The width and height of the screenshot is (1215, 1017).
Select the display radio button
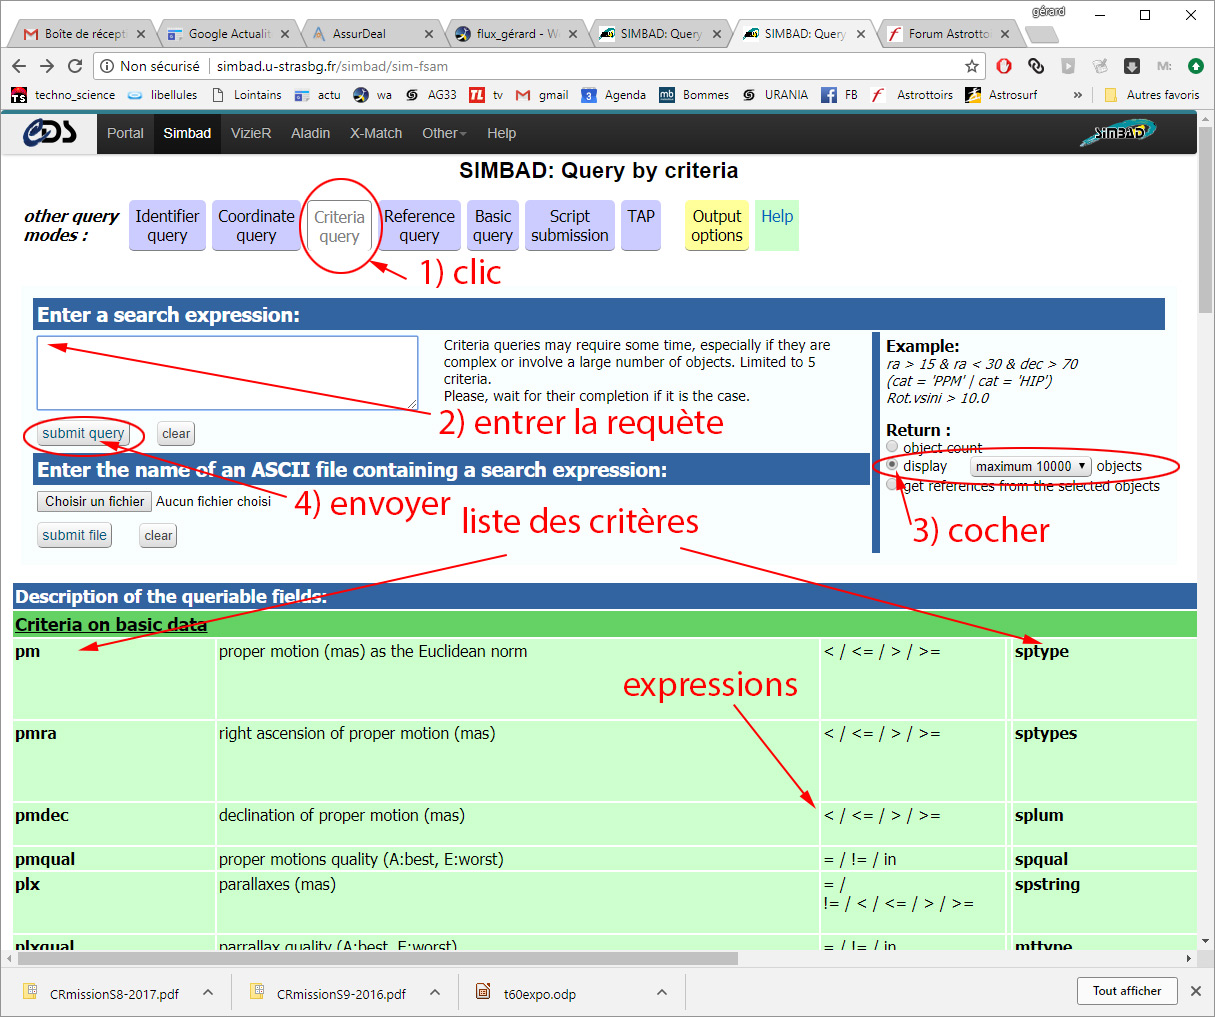[x=892, y=465]
